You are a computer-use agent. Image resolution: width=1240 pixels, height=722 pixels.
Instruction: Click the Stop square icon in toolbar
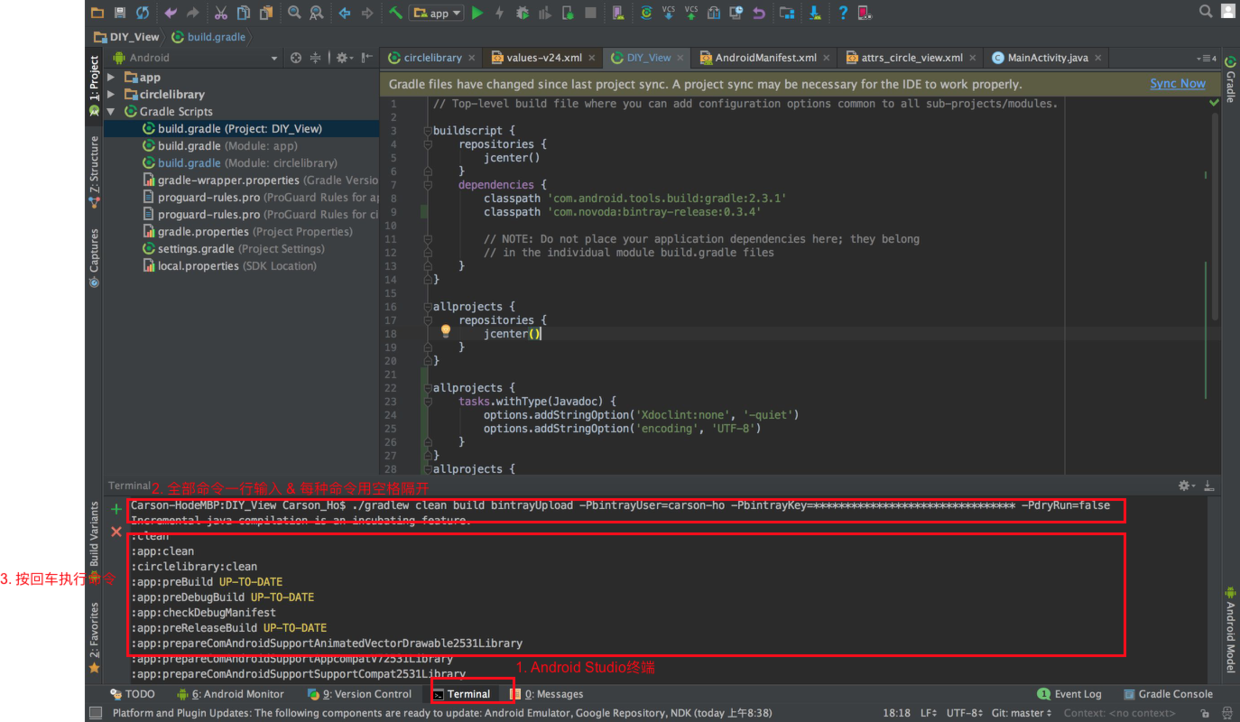pyautogui.click(x=590, y=13)
